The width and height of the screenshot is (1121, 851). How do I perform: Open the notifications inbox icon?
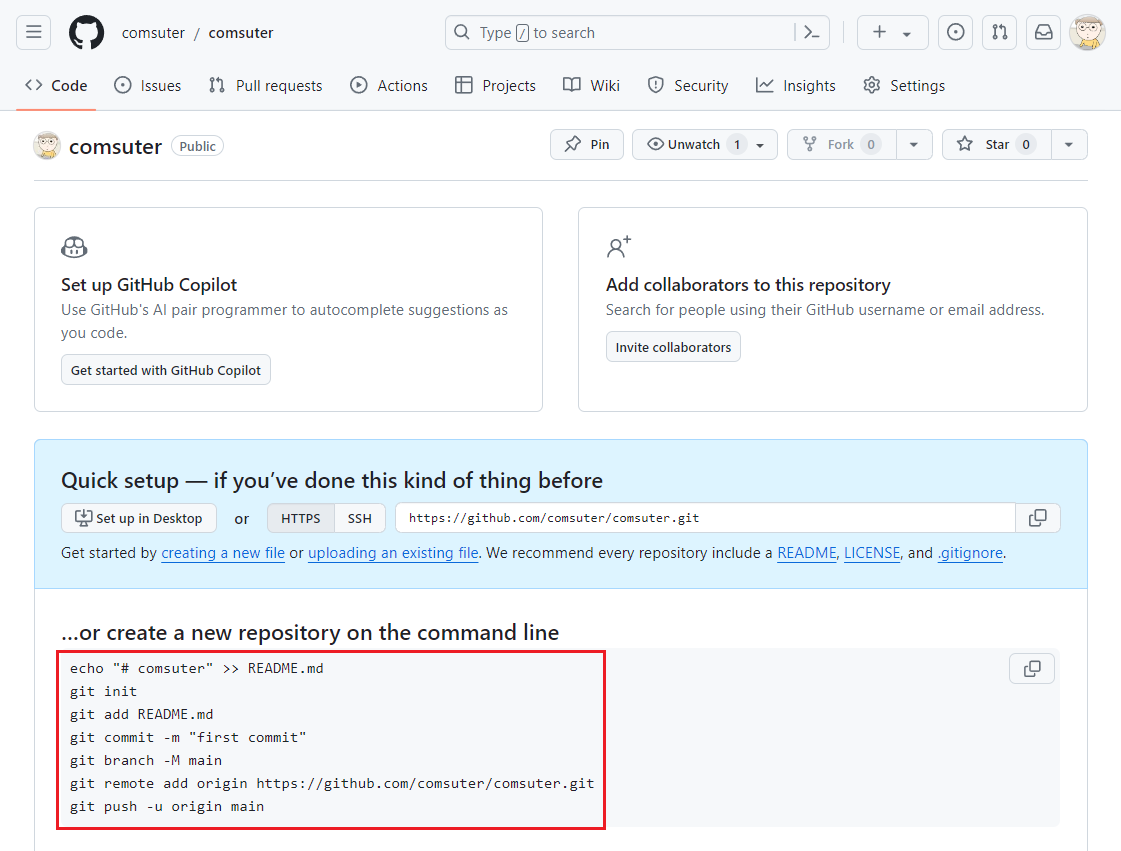(x=1044, y=33)
